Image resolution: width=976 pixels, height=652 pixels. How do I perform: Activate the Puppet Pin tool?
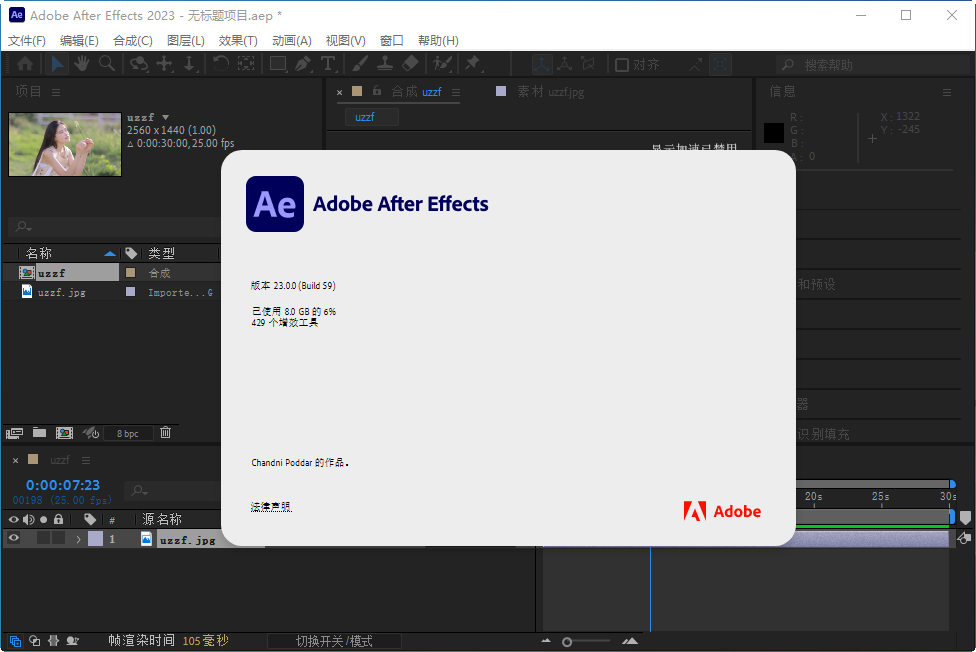(472, 64)
